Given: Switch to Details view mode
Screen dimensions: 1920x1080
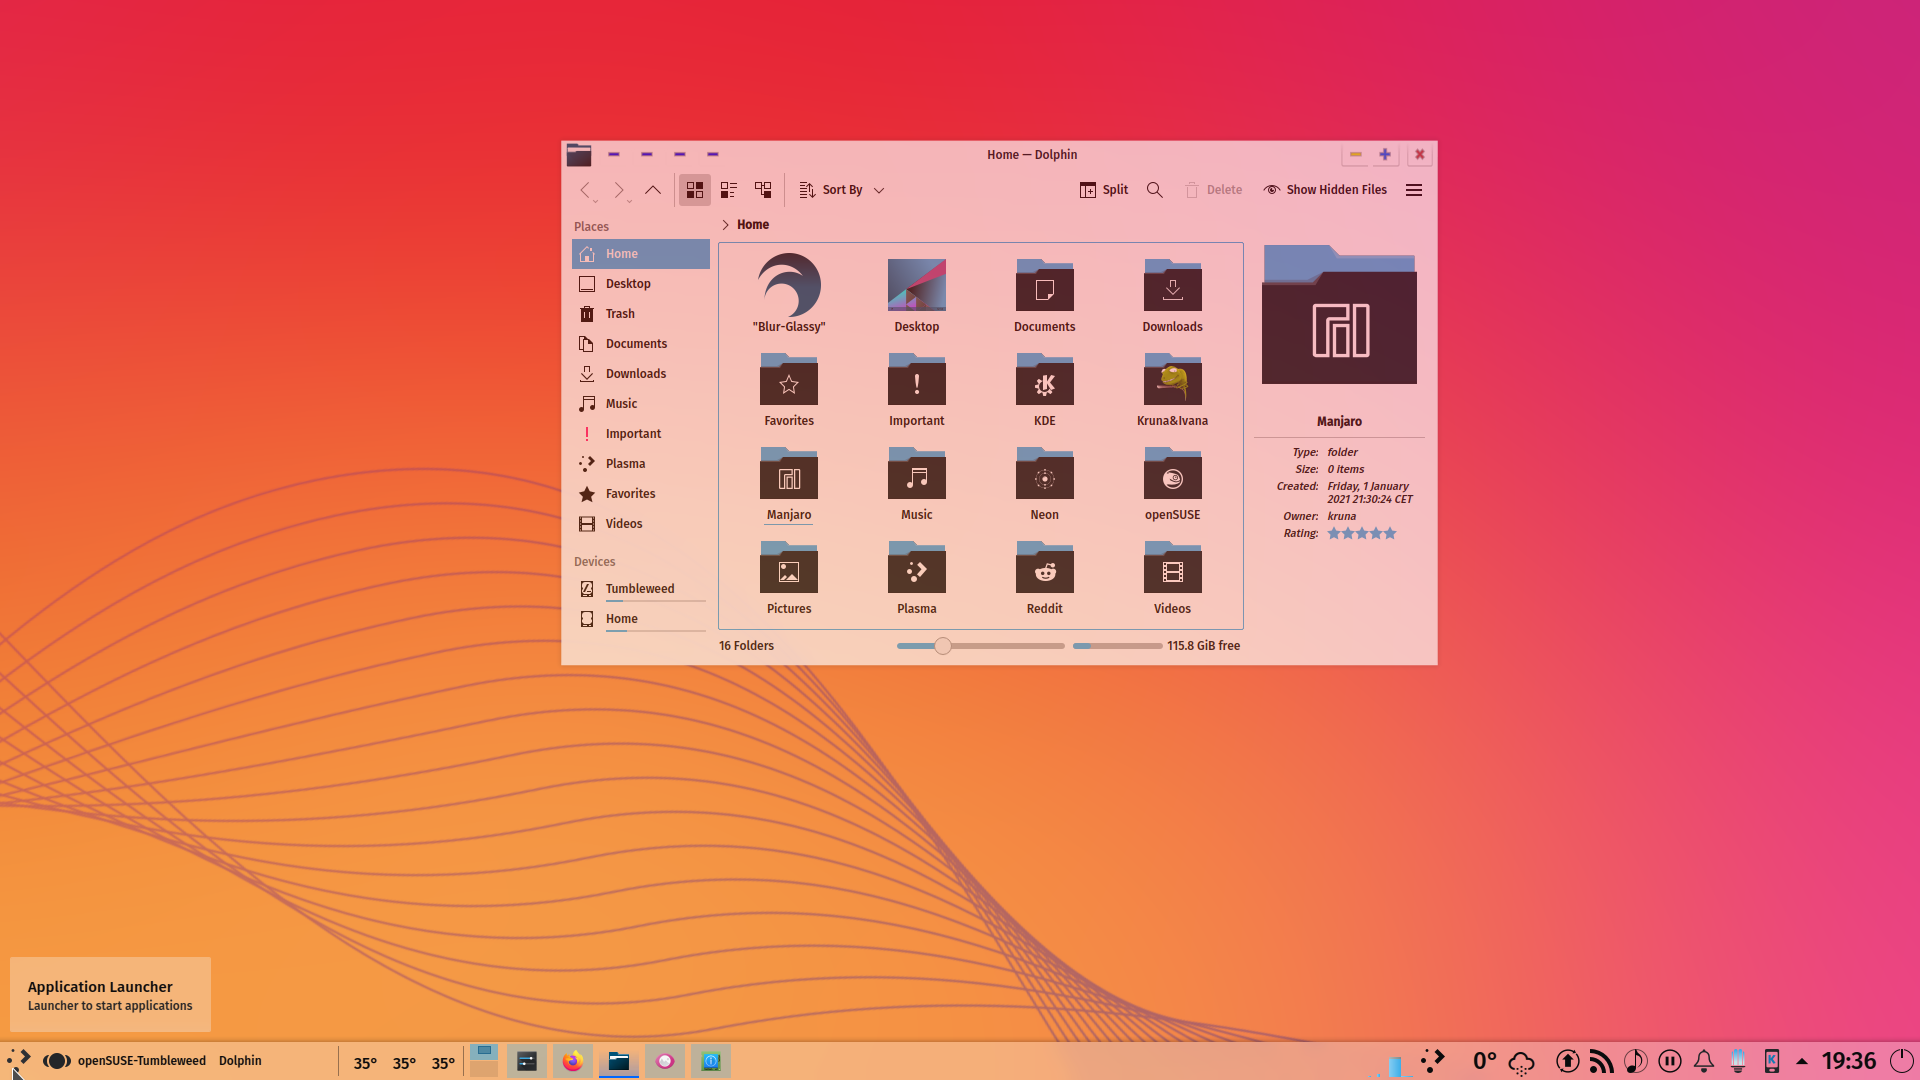Looking at the screenshot, I should (x=763, y=190).
